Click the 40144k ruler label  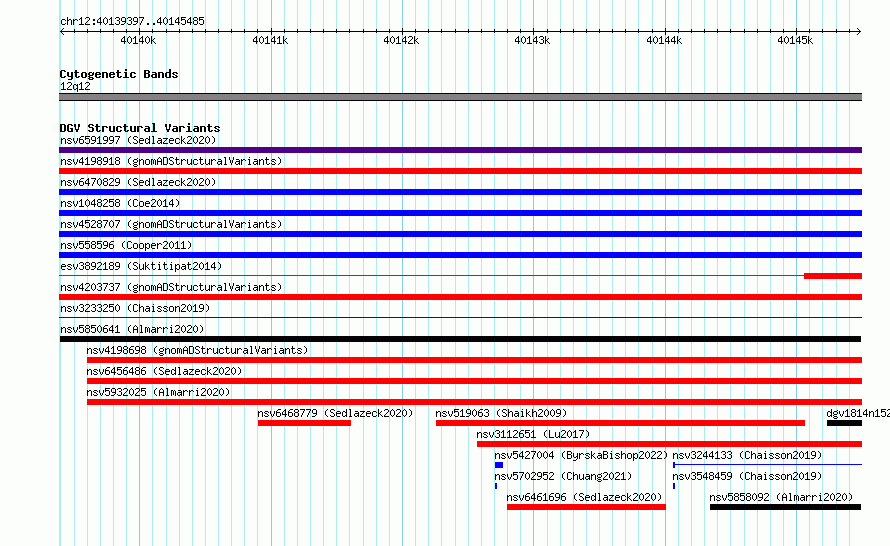click(664, 40)
